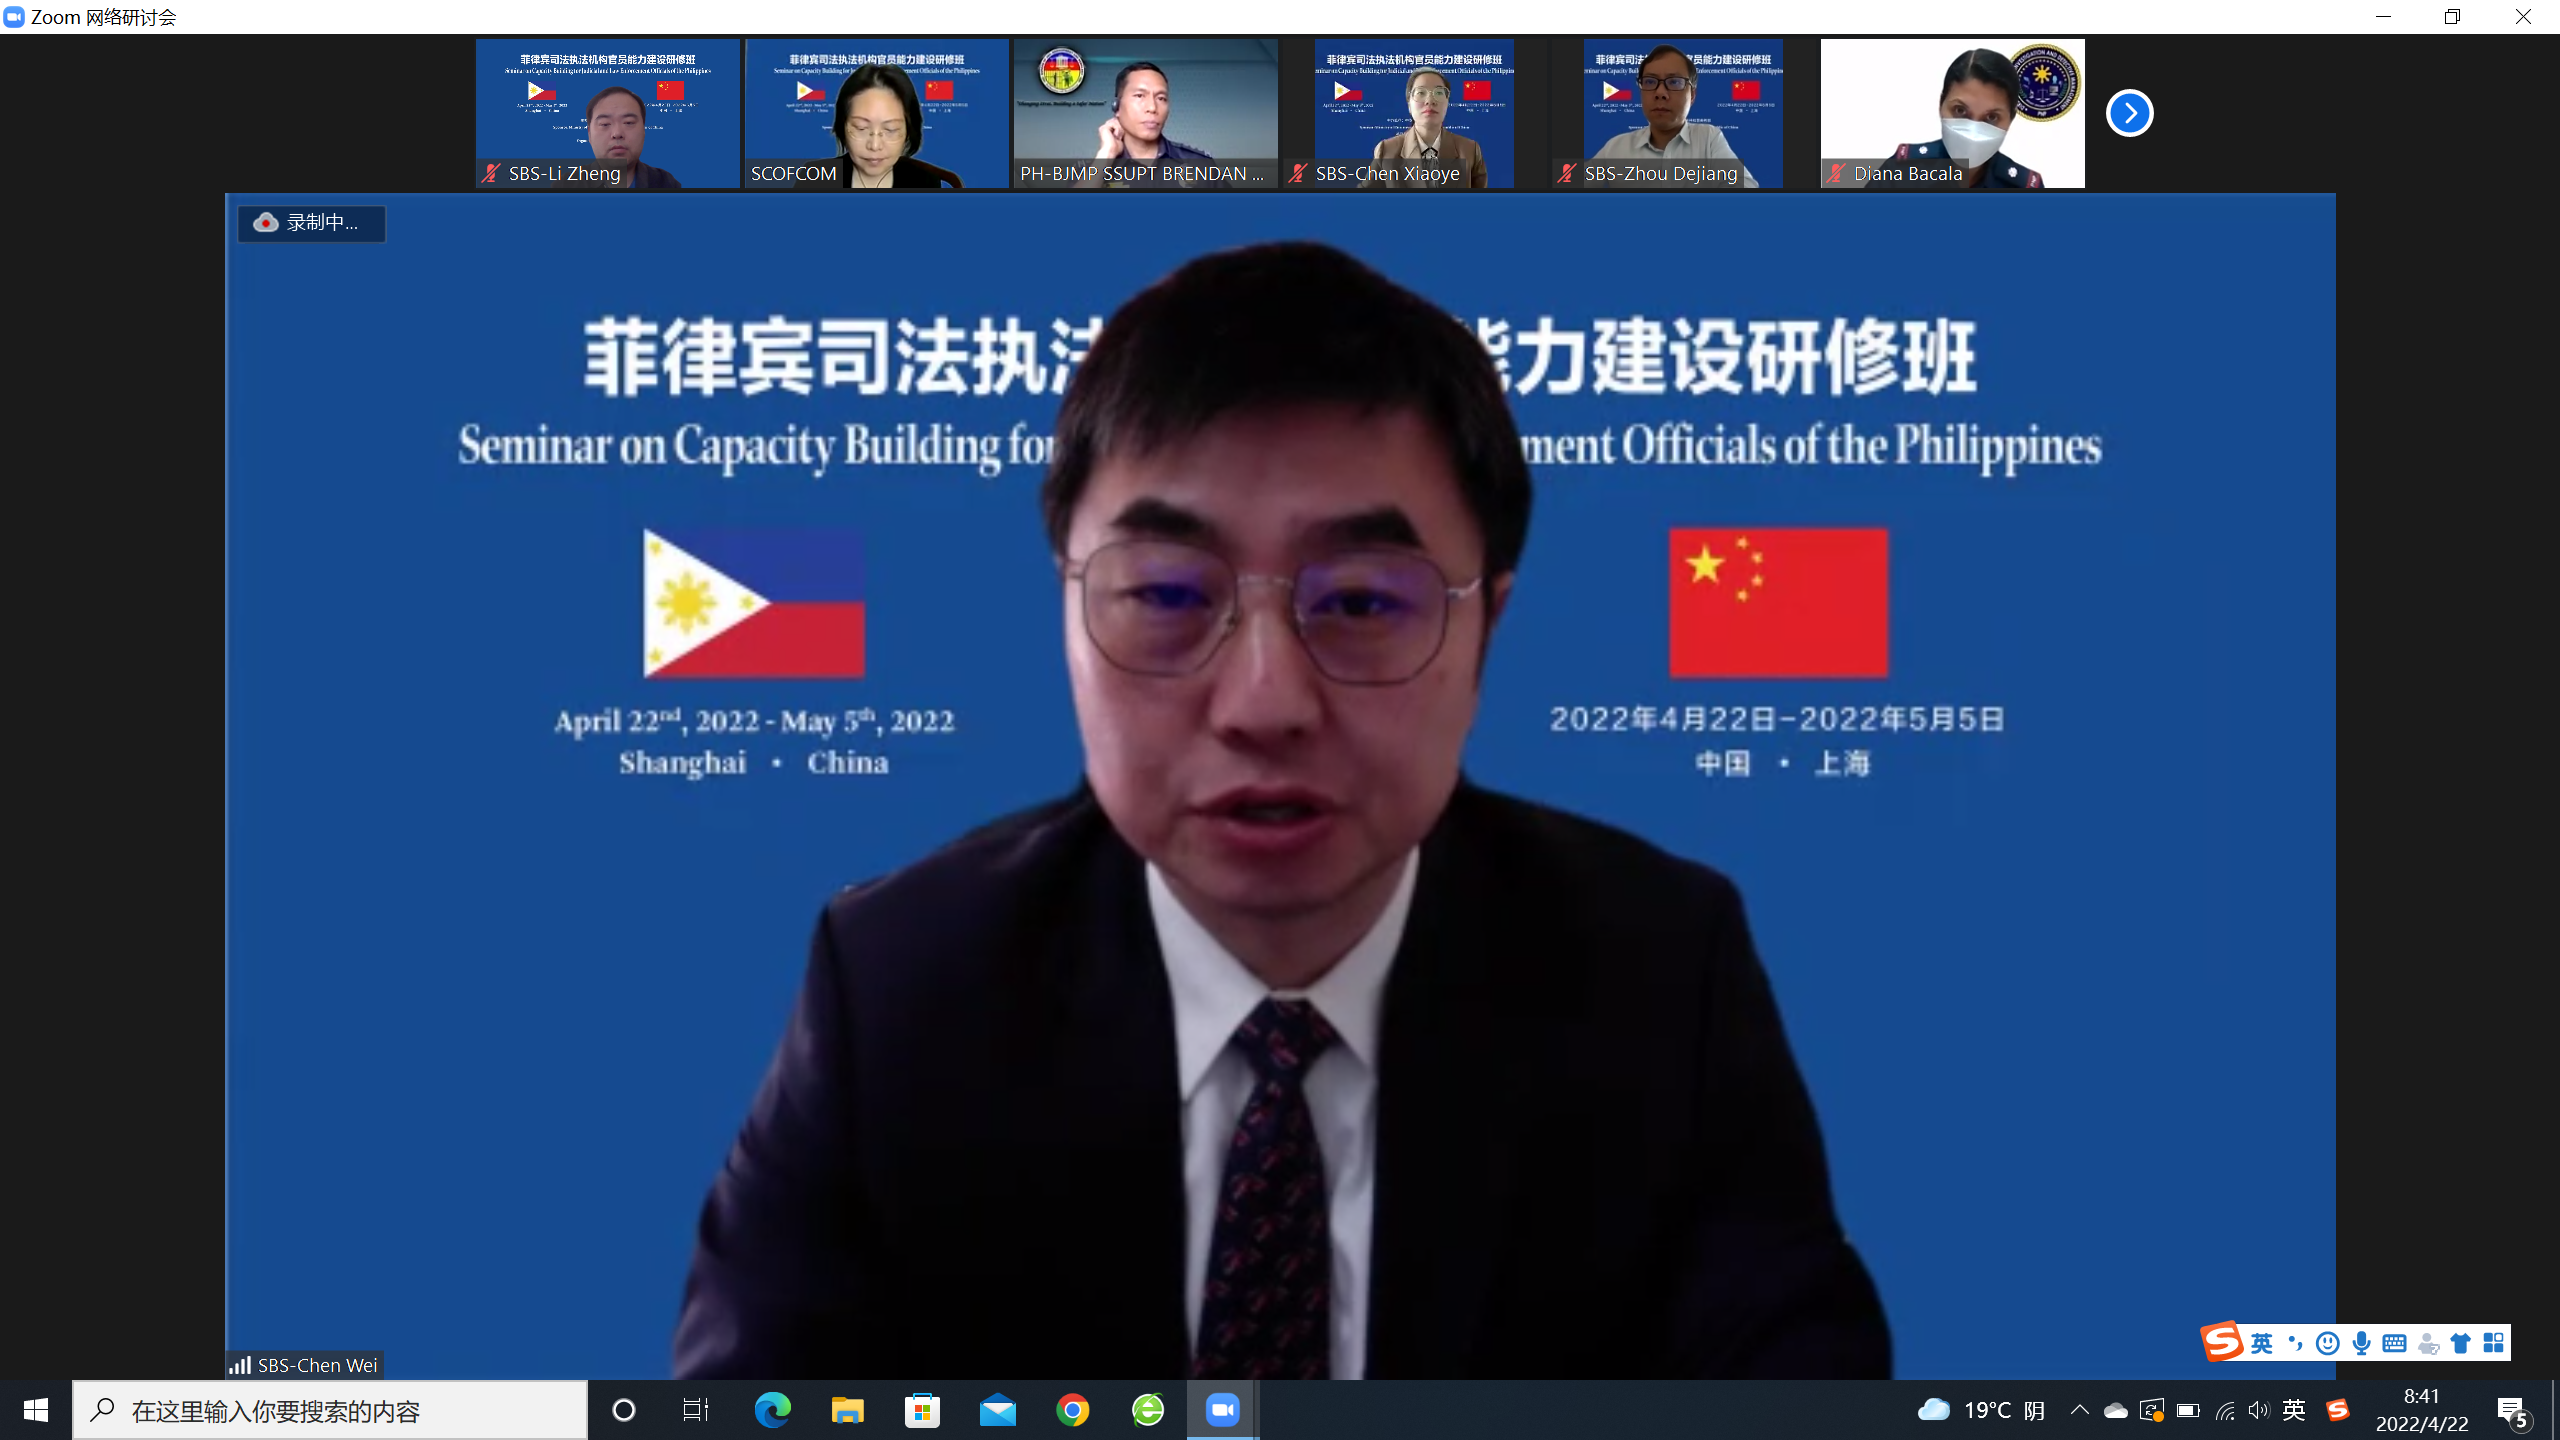Image resolution: width=2560 pixels, height=1440 pixels.
Task: Open the volume slider from the tray
Action: [2259, 1410]
